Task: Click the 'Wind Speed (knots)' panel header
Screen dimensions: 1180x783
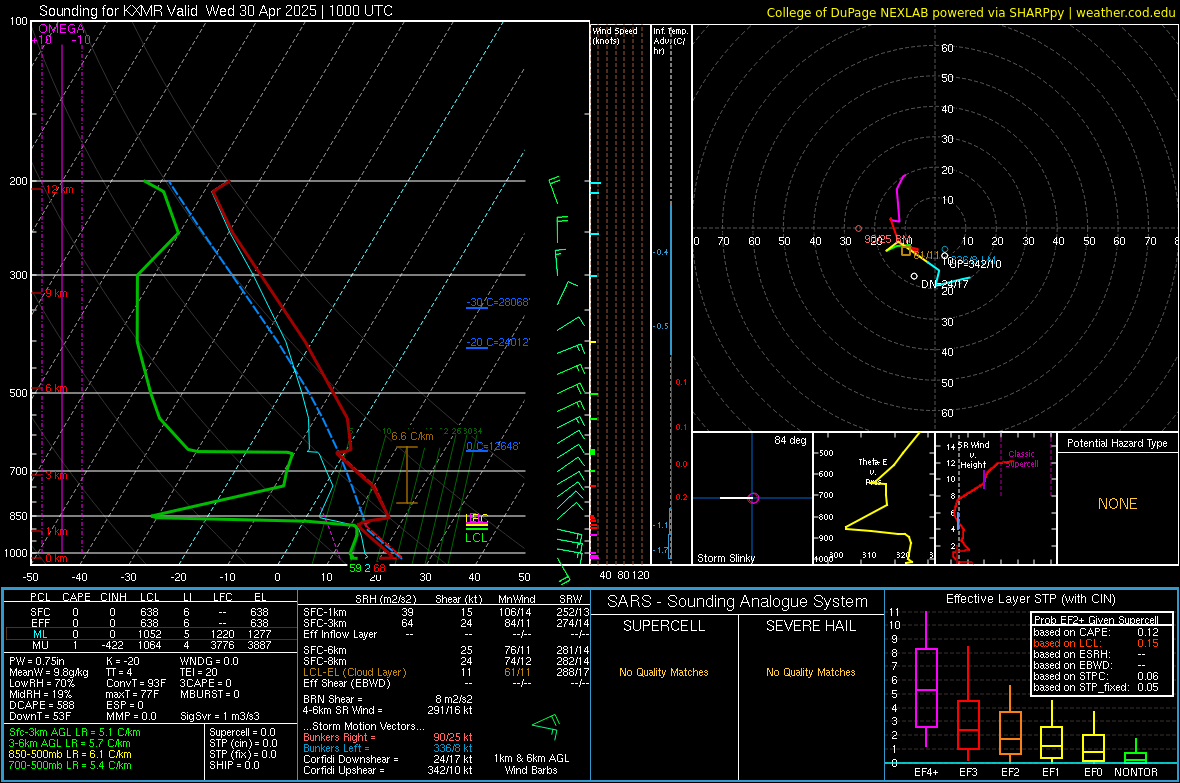Action: pos(615,36)
